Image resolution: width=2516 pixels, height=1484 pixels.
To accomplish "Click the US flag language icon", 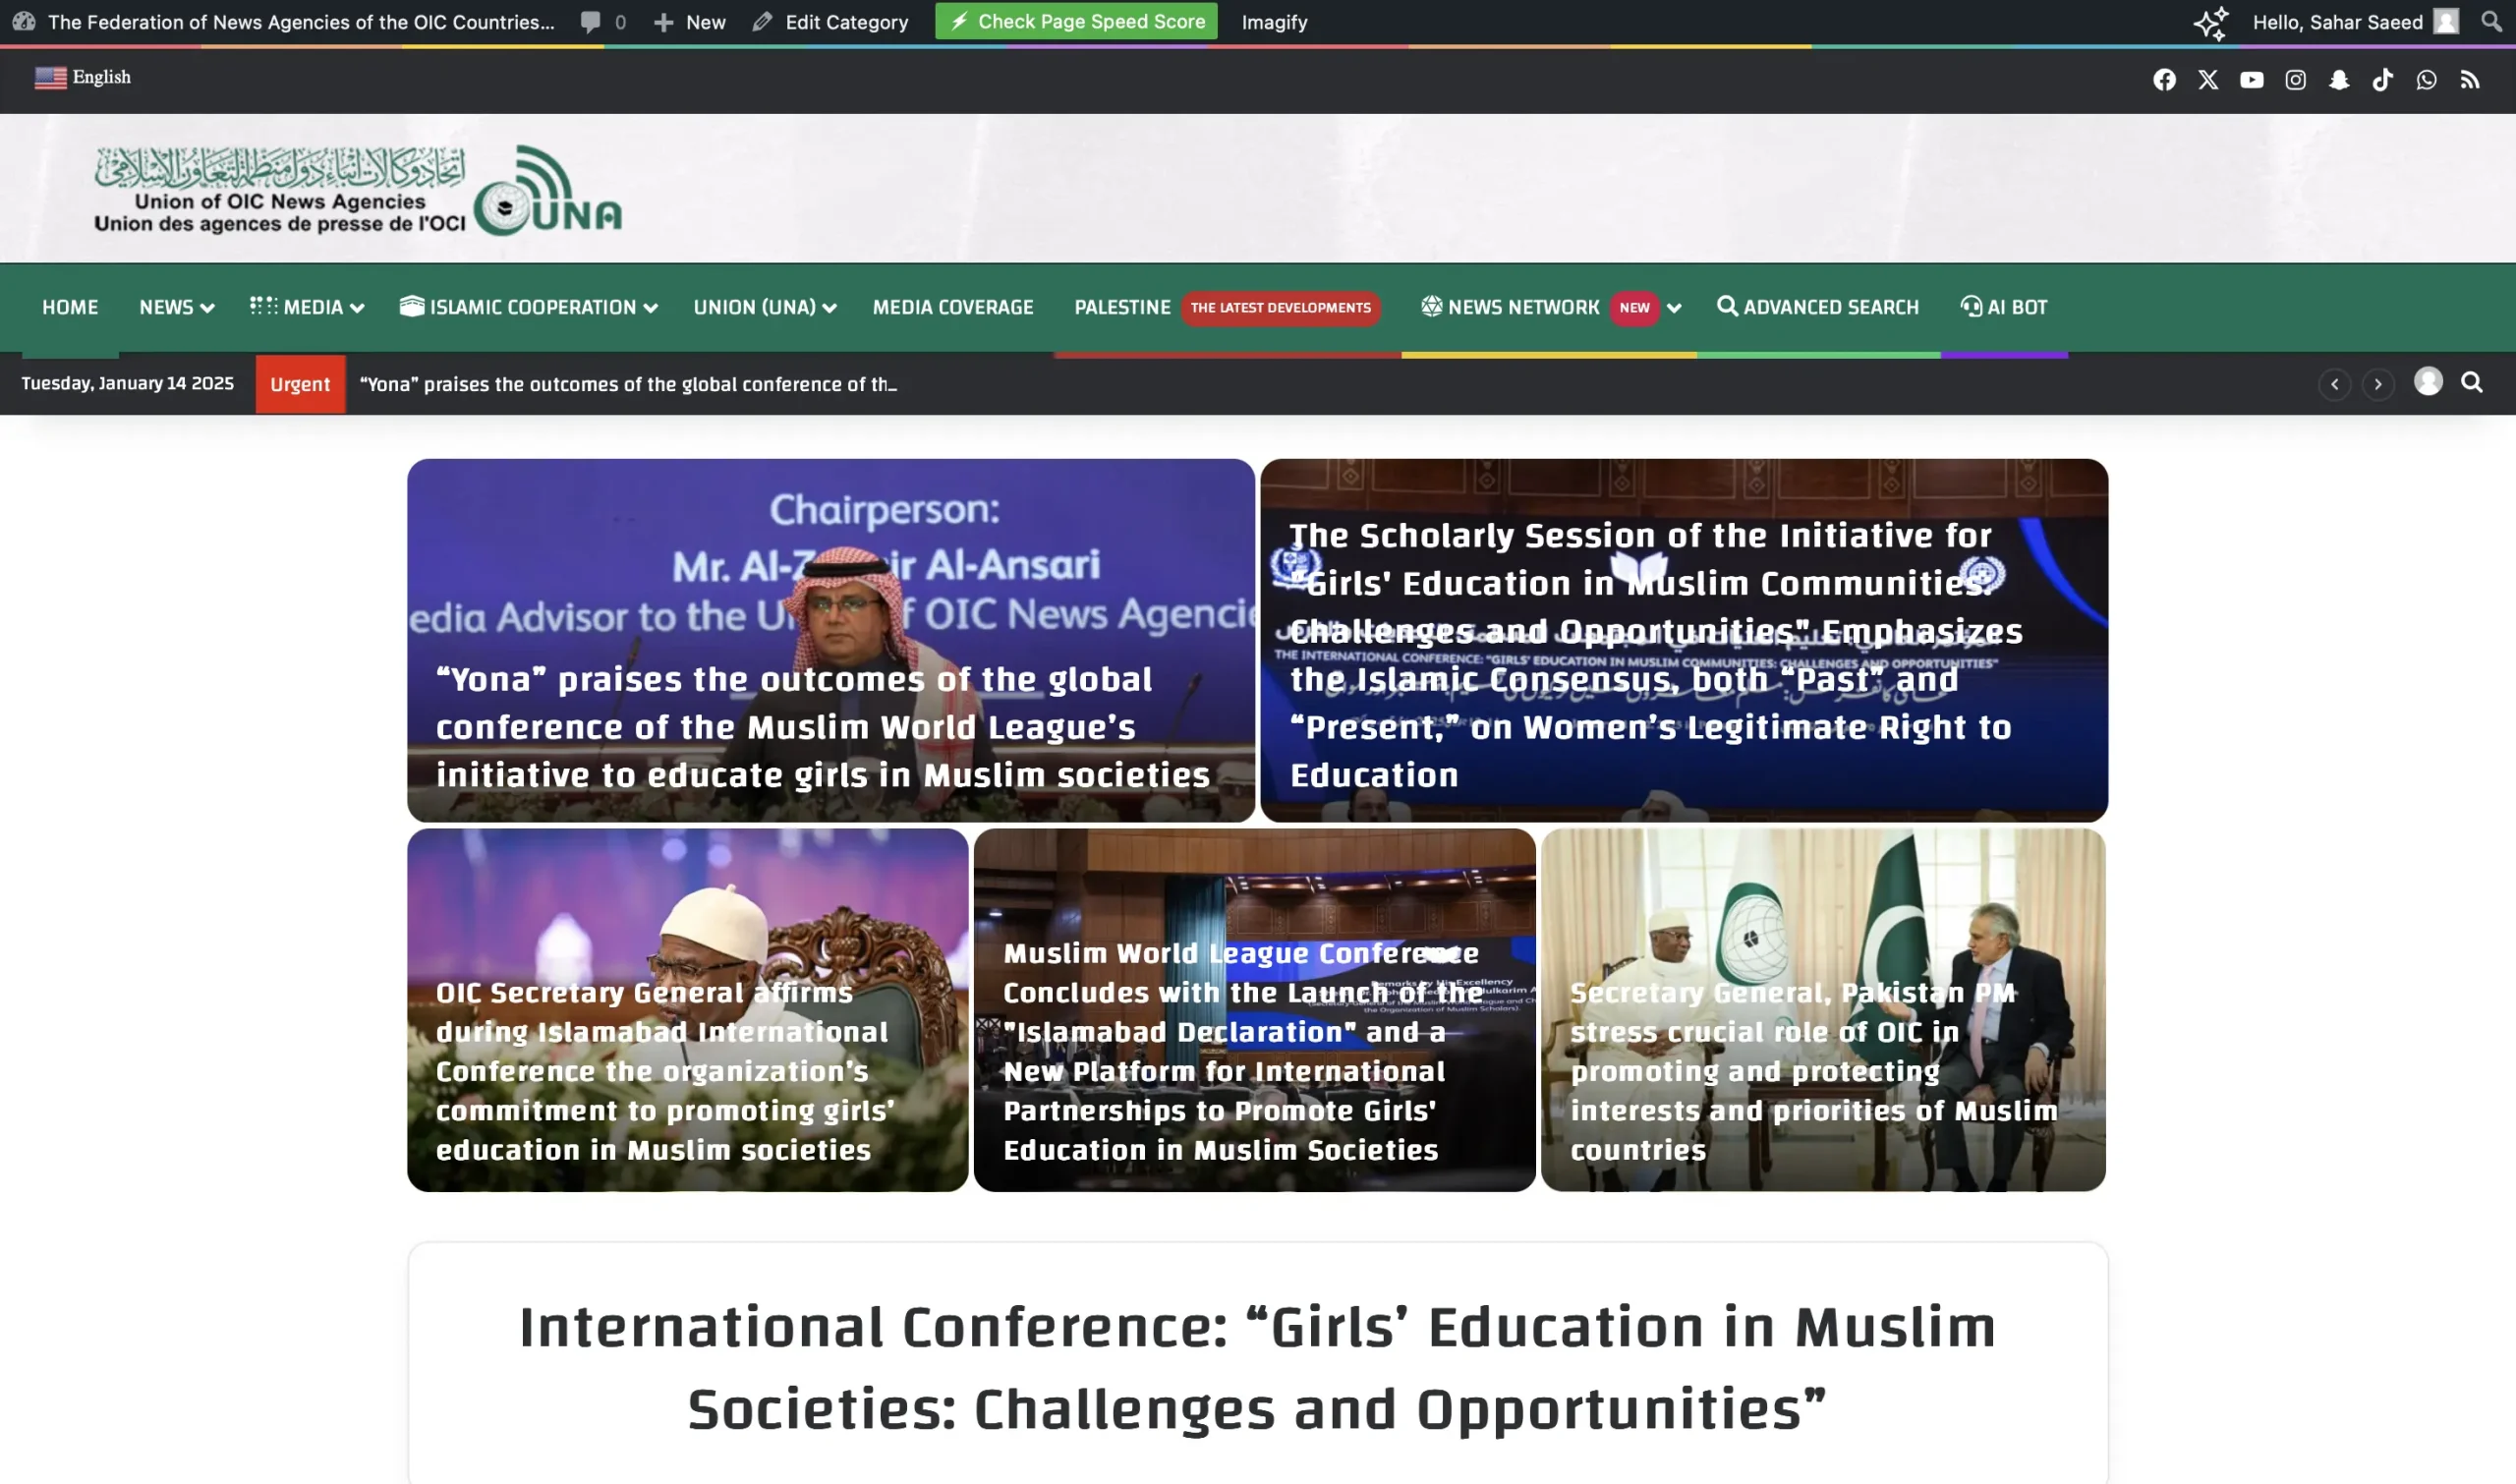I will click(50, 77).
